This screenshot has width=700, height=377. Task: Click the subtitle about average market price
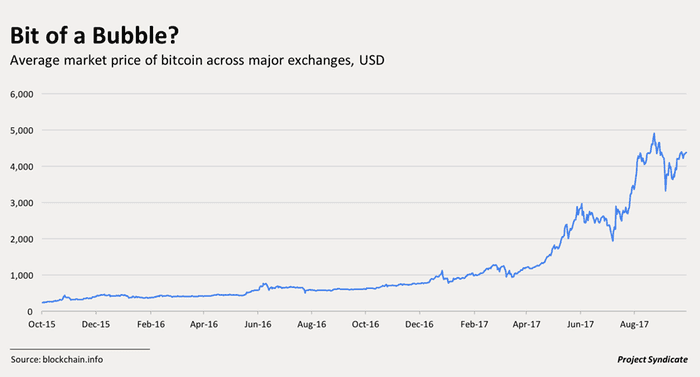[197, 60]
